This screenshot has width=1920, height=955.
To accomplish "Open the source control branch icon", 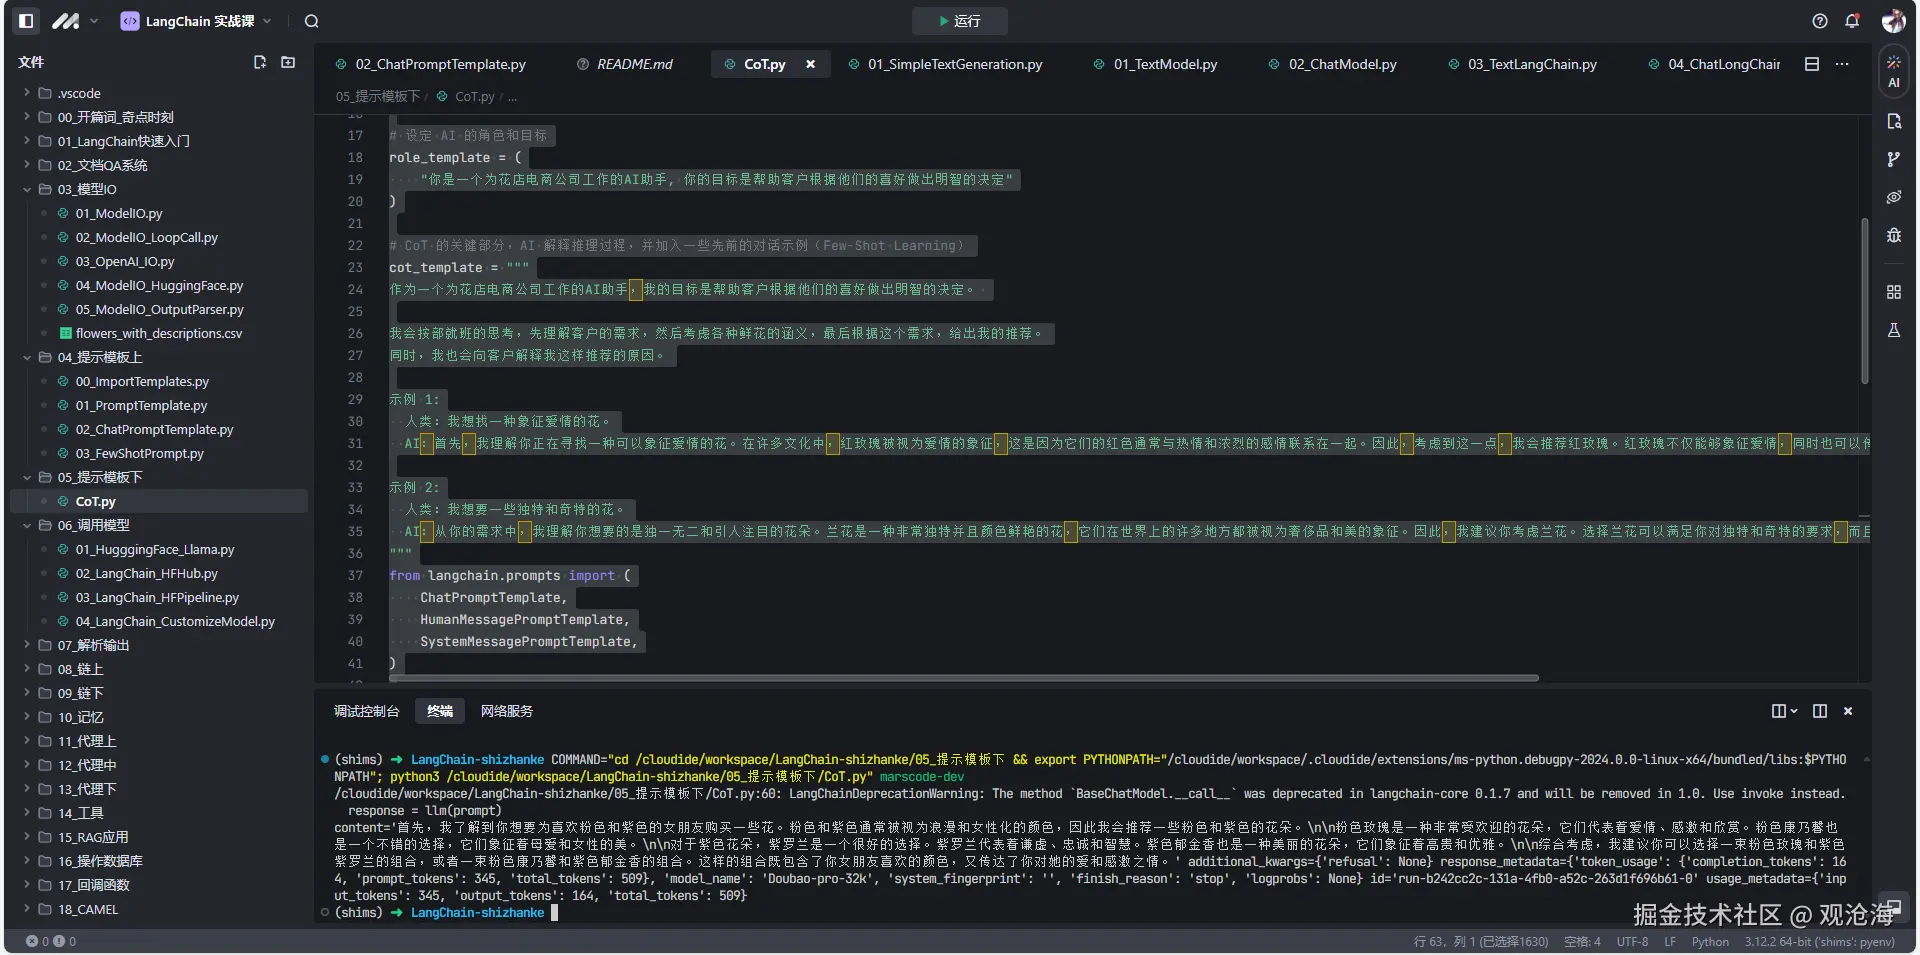I will point(1893,159).
